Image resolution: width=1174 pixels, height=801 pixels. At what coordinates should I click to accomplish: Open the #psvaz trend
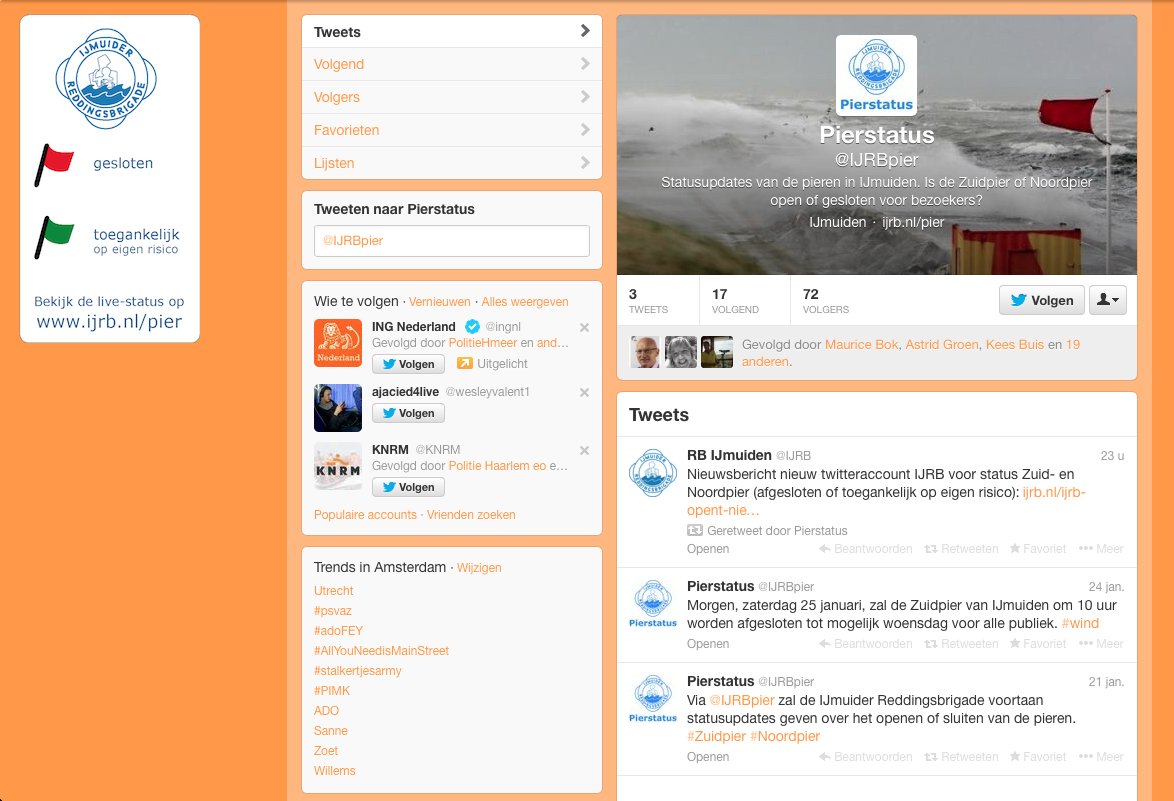332,611
